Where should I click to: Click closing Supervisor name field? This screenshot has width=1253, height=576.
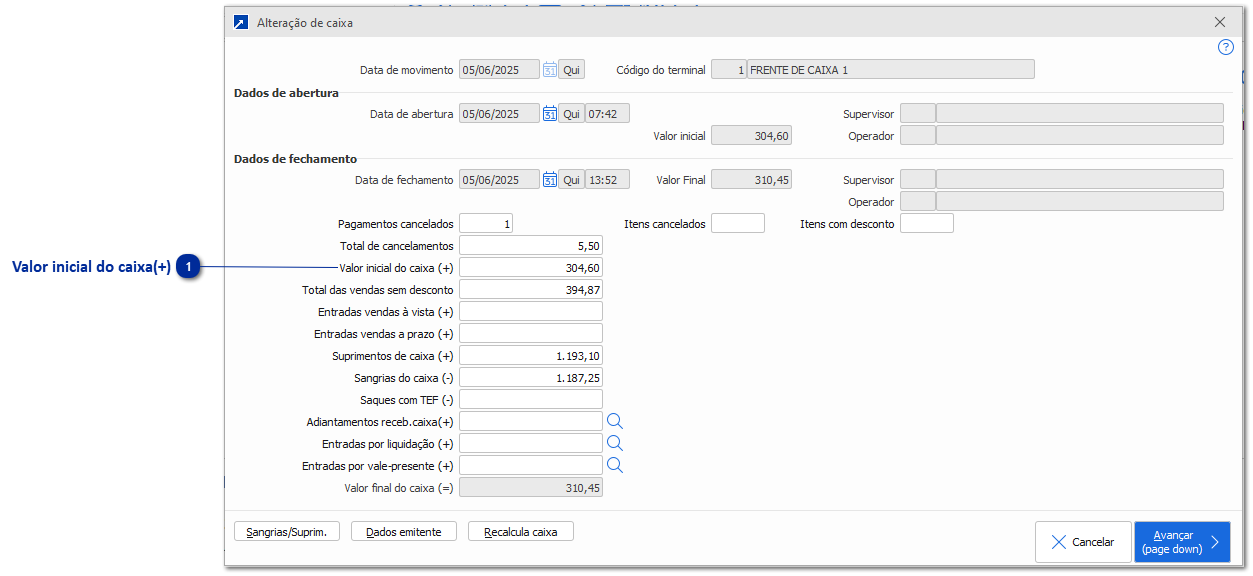1079,180
